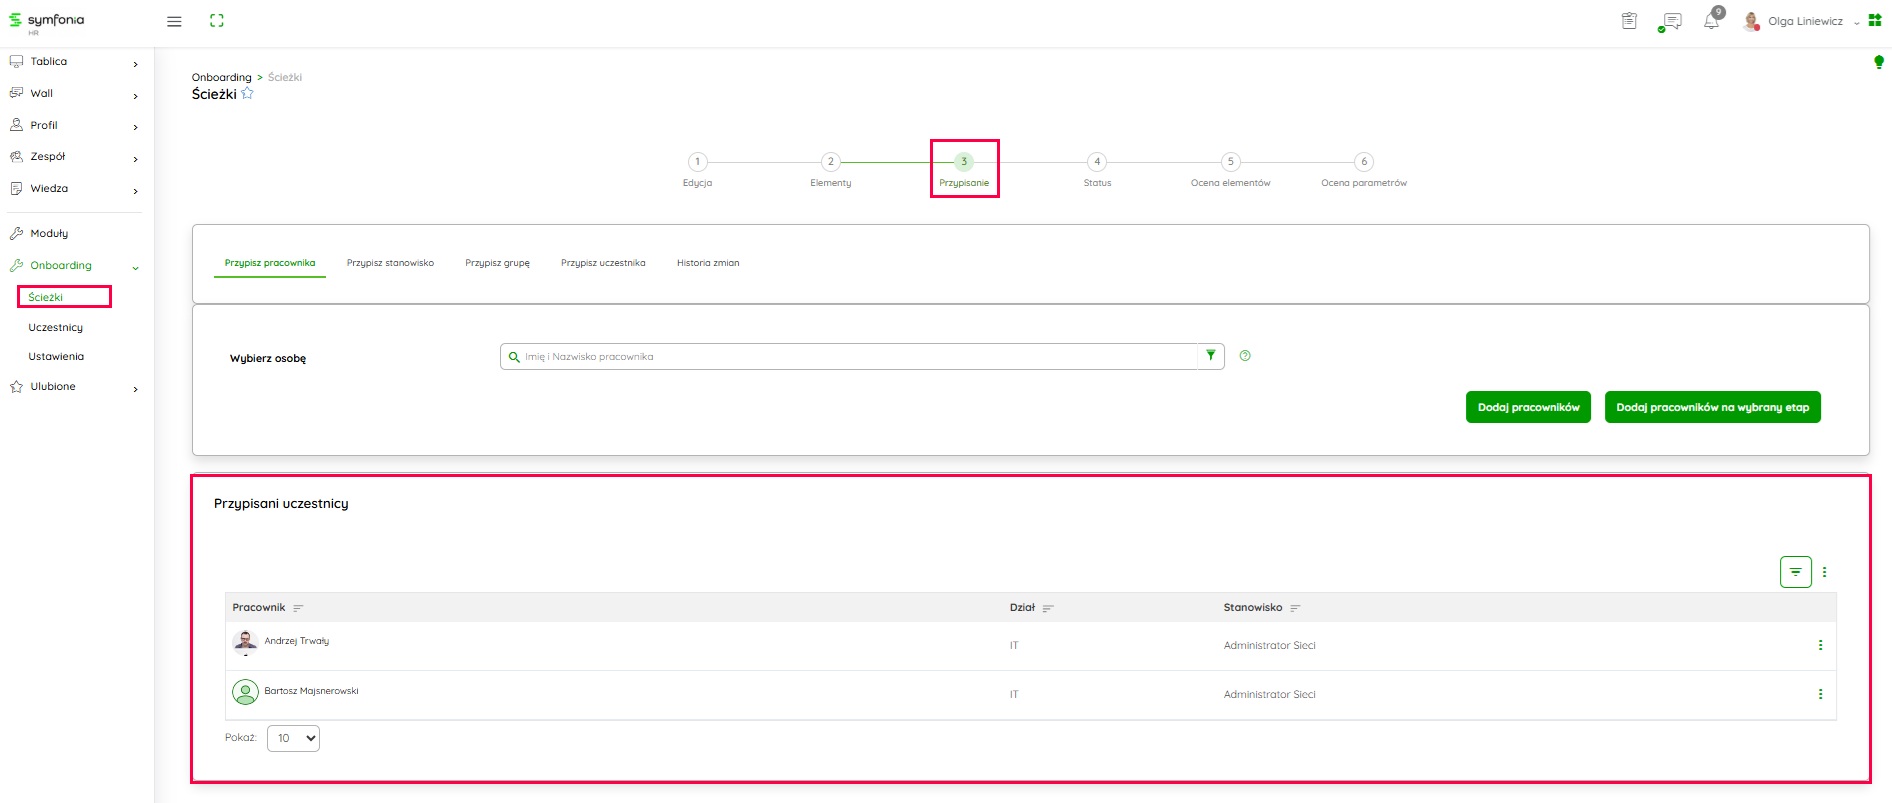The height and width of the screenshot is (803, 1892).
Task: Open the notifications bell icon
Action: pyautogui.click(x=1711, y=21)
